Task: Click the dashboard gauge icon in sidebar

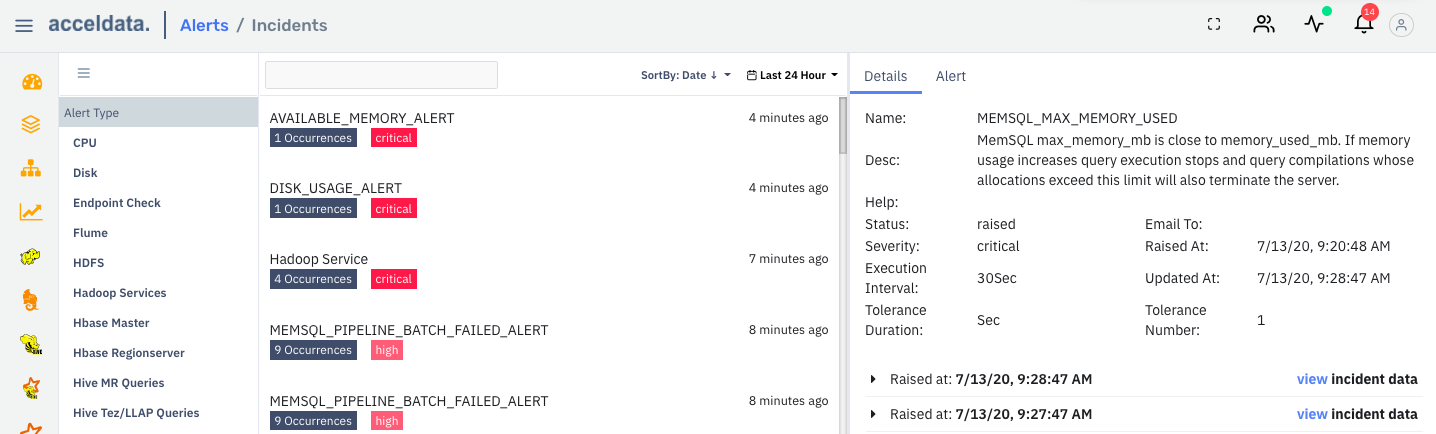Action: 31,82
